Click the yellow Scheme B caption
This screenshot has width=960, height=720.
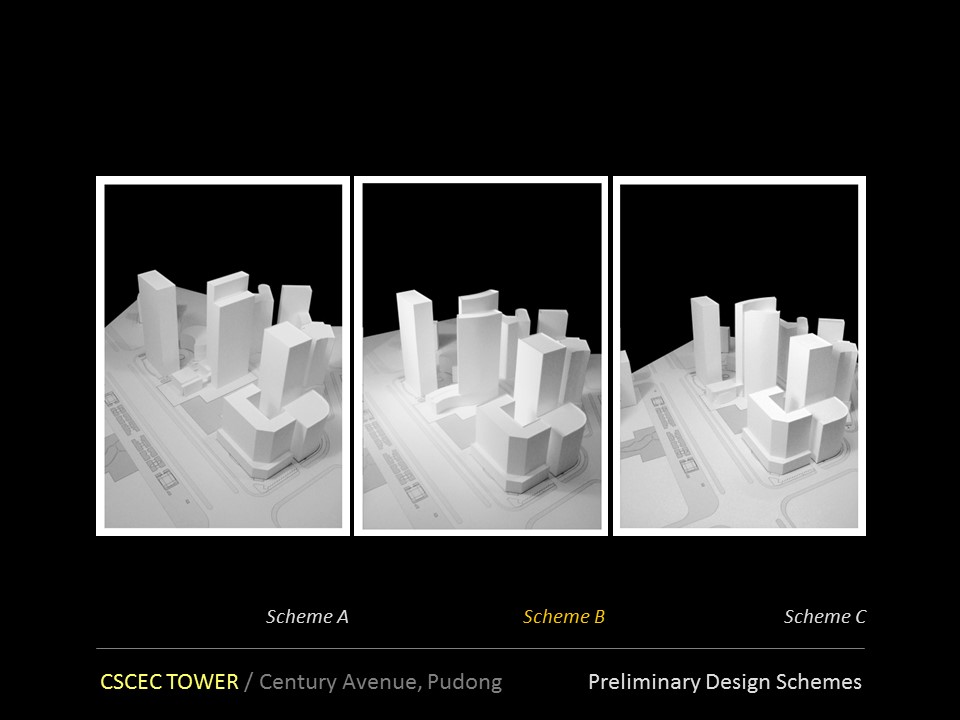click(564, 616)
